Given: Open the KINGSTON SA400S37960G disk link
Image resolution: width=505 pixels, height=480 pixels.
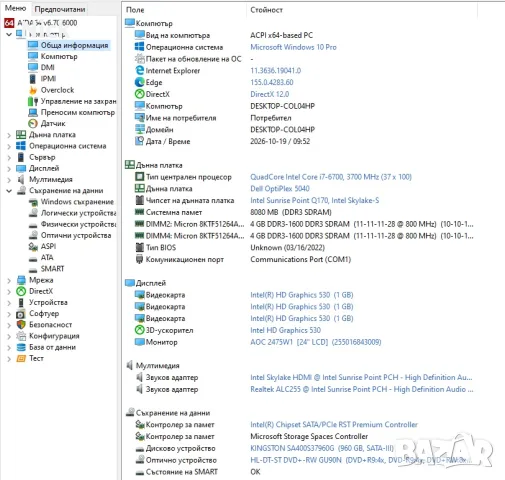Looking at the screenshot, I should pos(322,448).
